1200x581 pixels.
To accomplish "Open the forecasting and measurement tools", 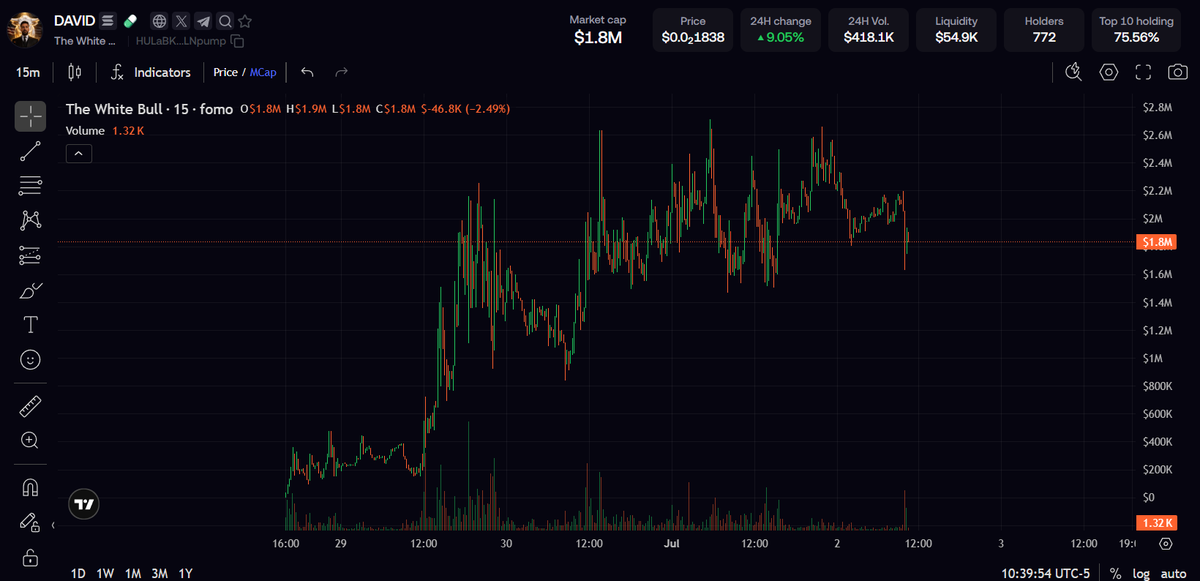I will [x=30, y=255].
